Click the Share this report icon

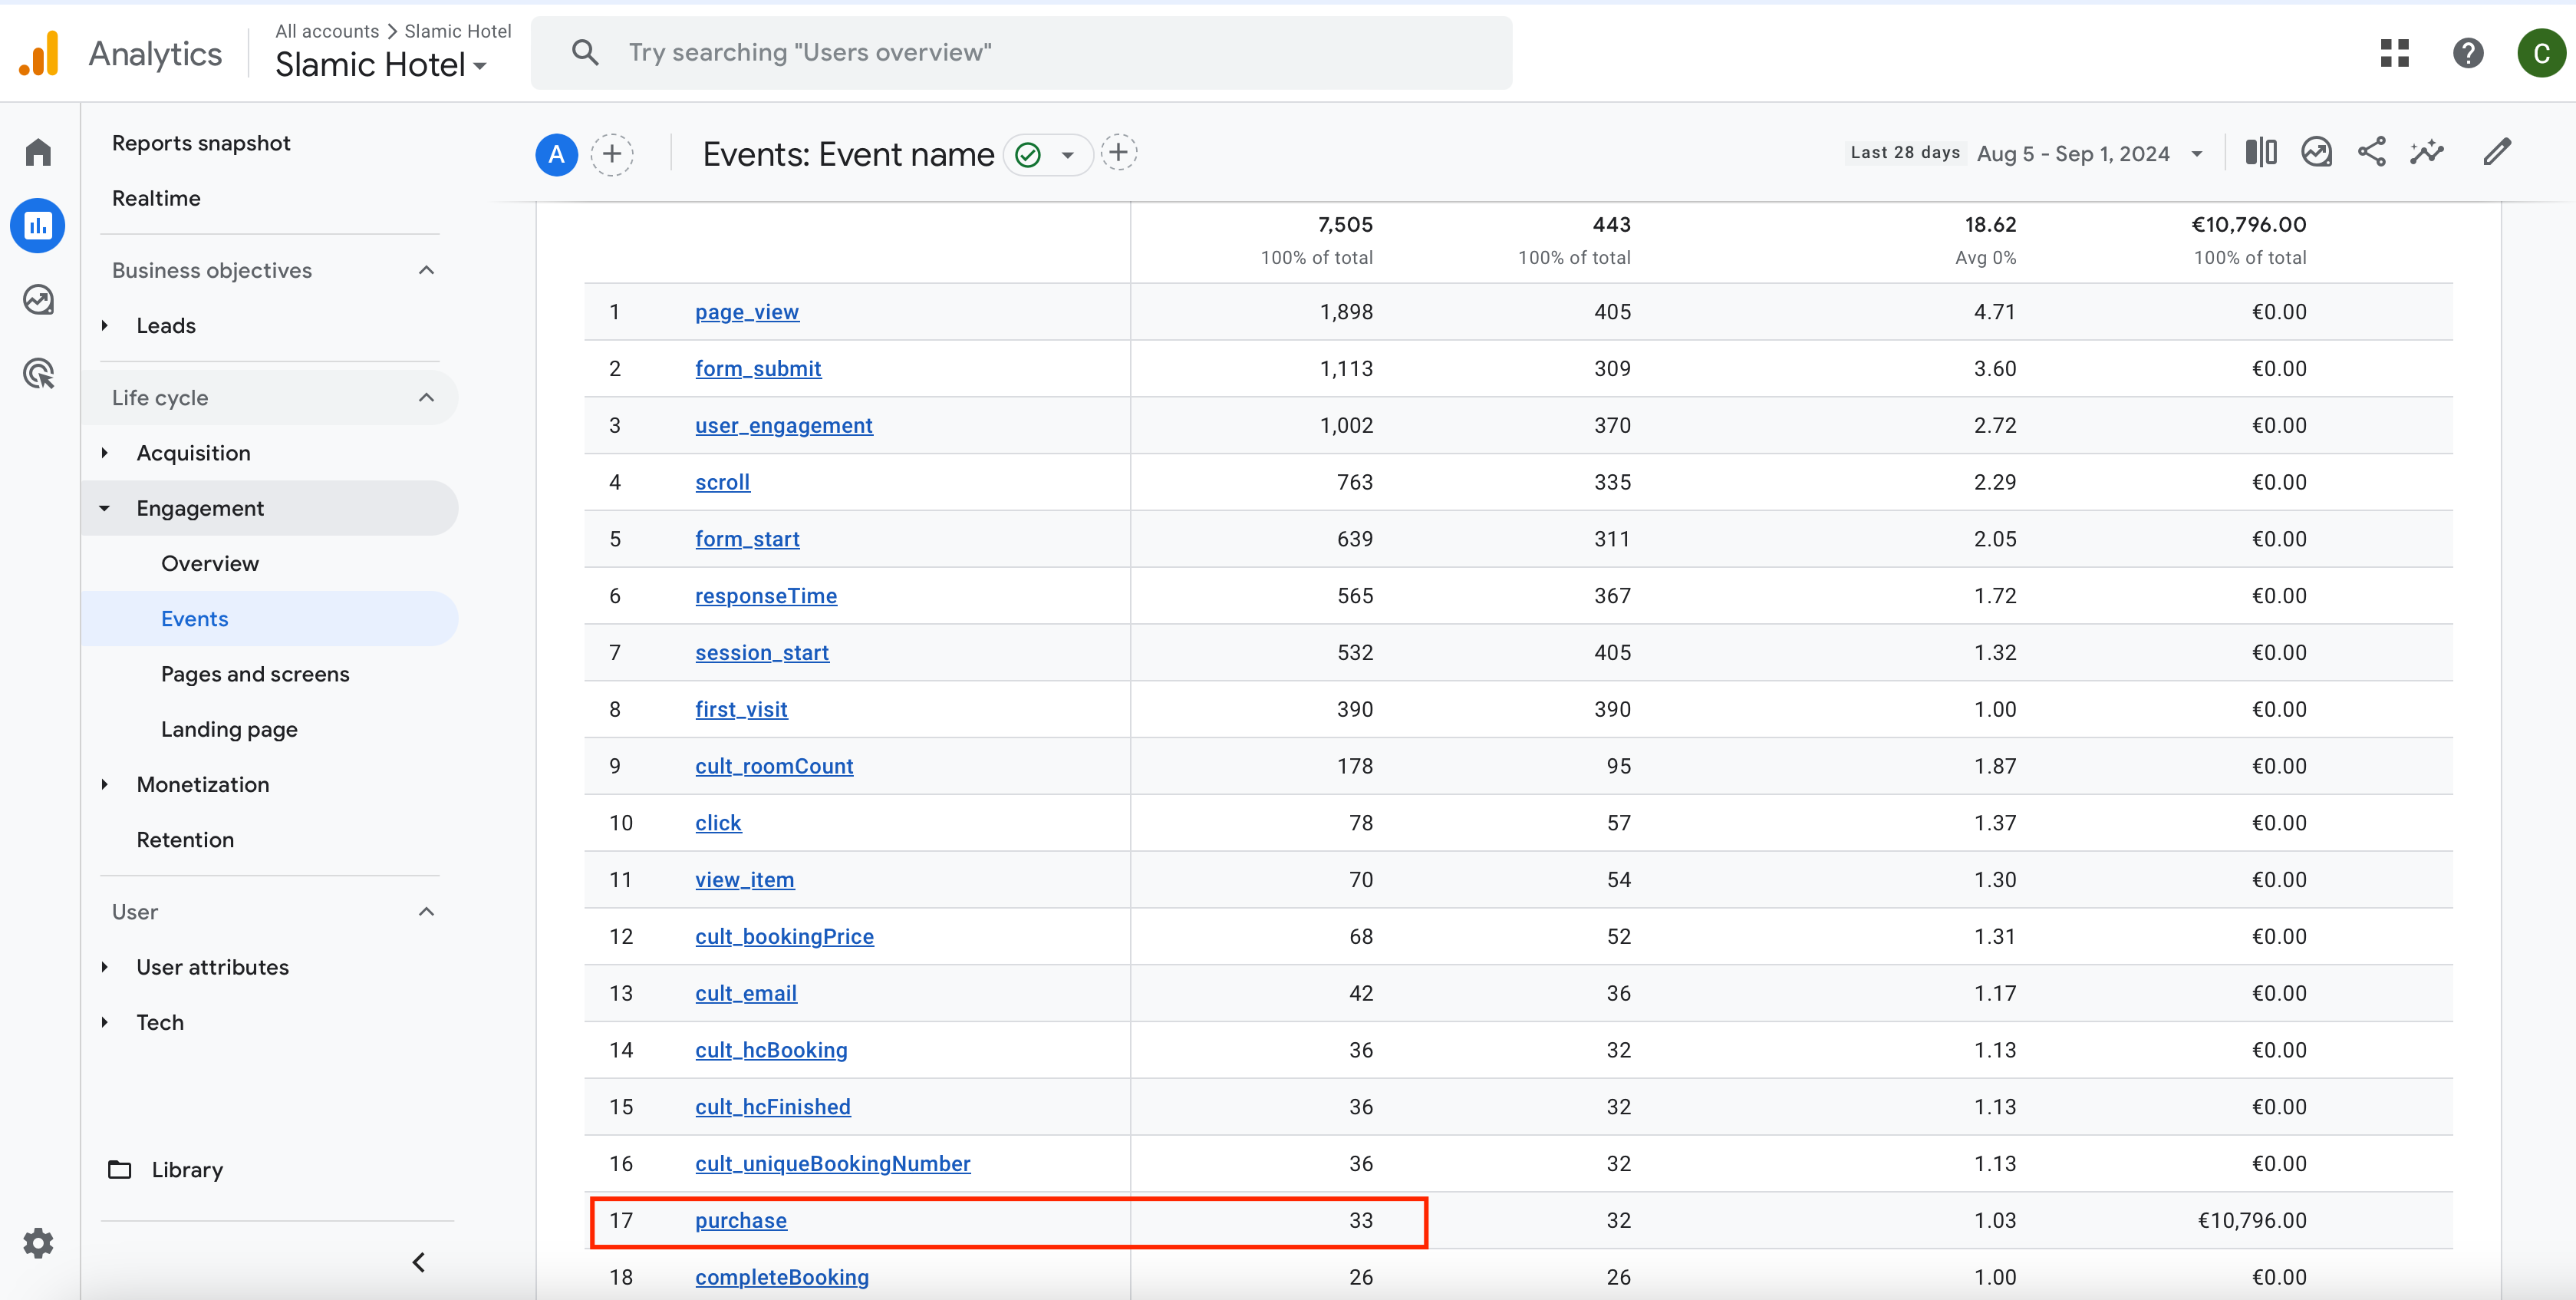tap(2371, 152)
